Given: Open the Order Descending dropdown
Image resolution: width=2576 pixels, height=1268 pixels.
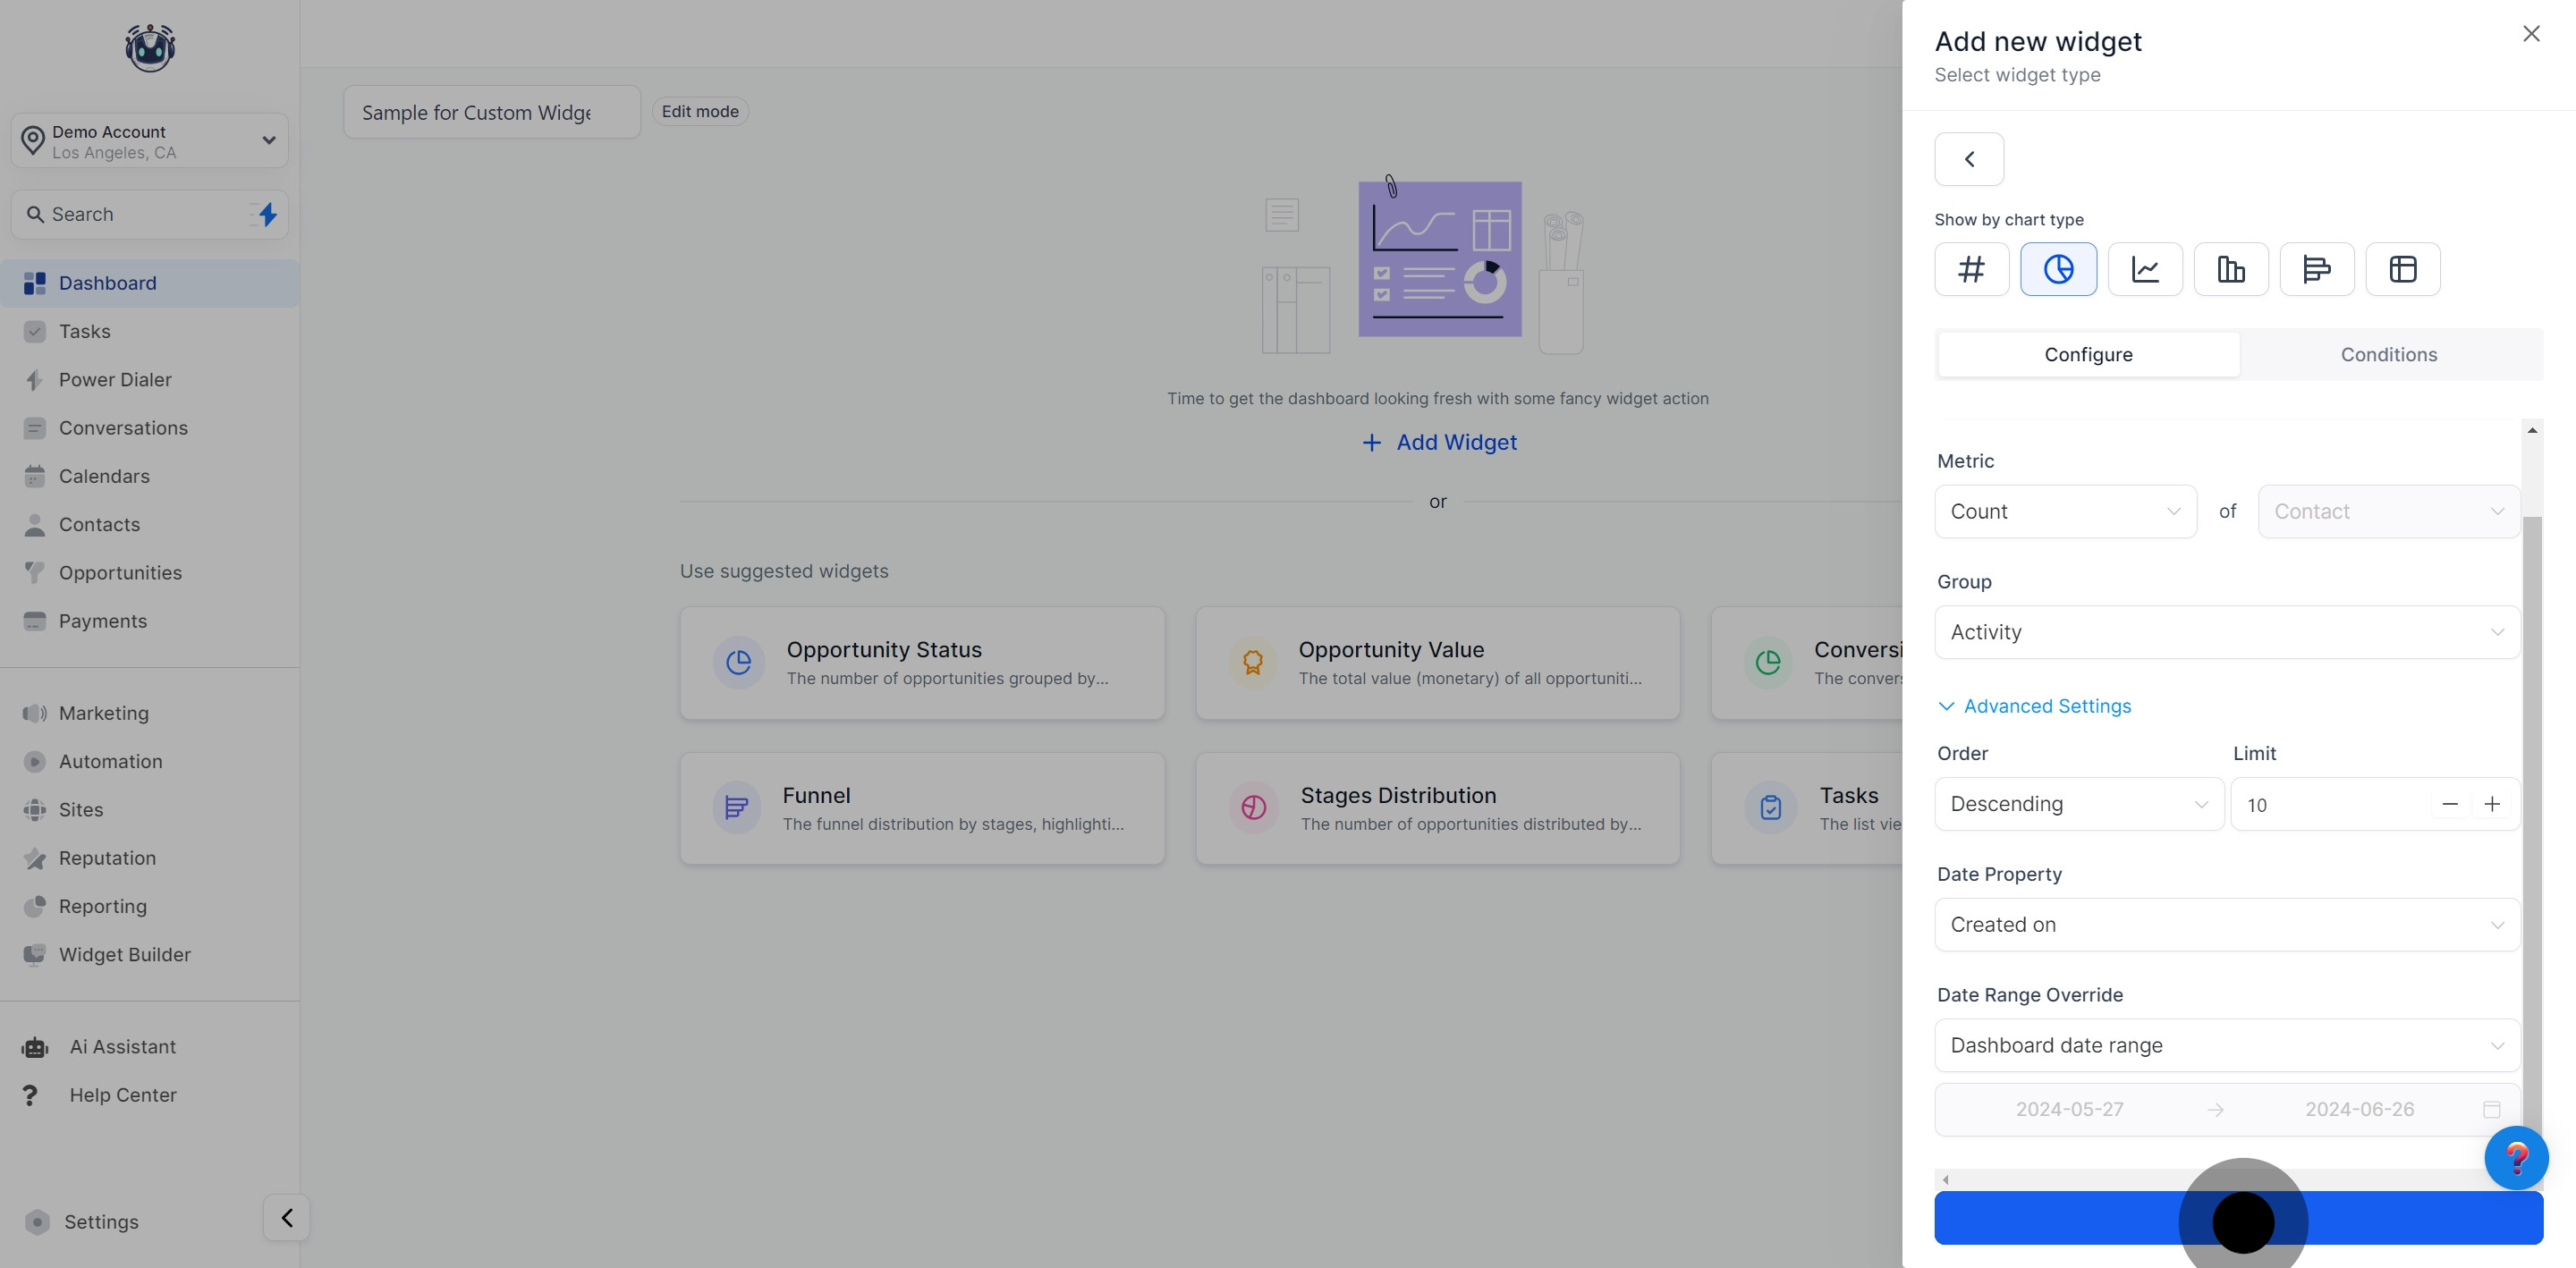Looking at the screenshot, I should click(2079, 804).
